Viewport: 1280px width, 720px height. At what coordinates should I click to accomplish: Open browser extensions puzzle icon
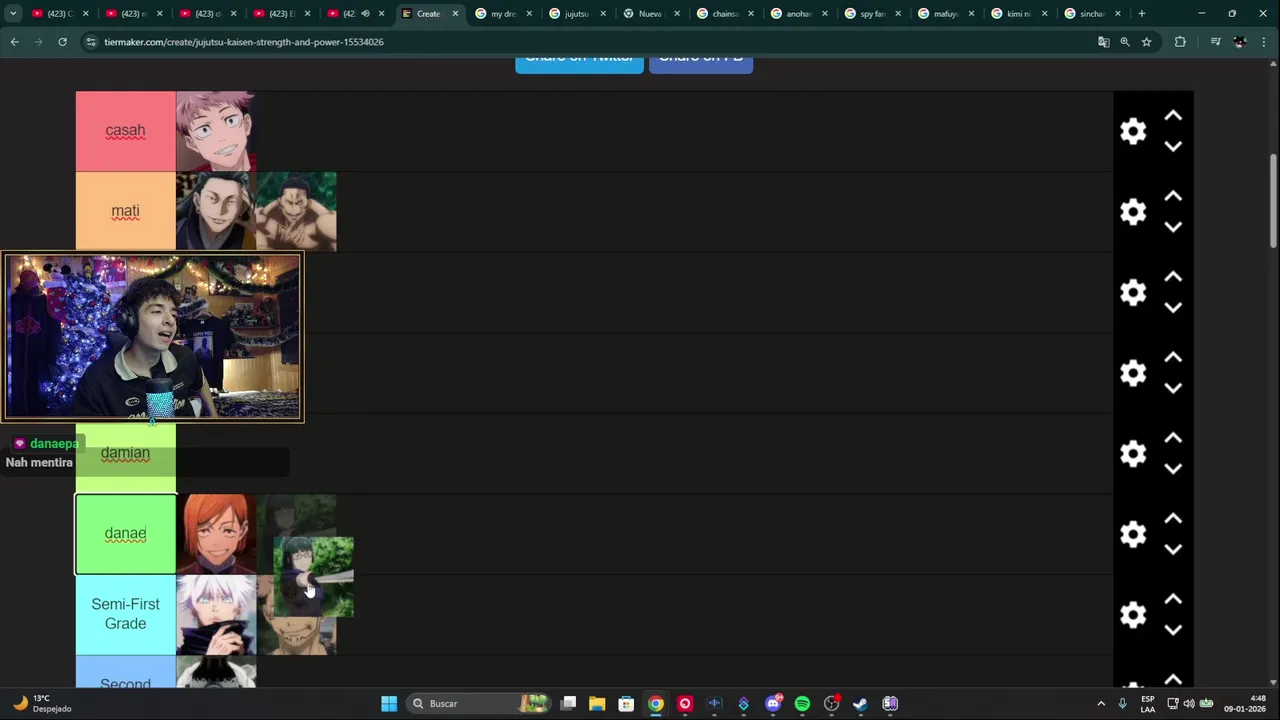pos(1180,42)
